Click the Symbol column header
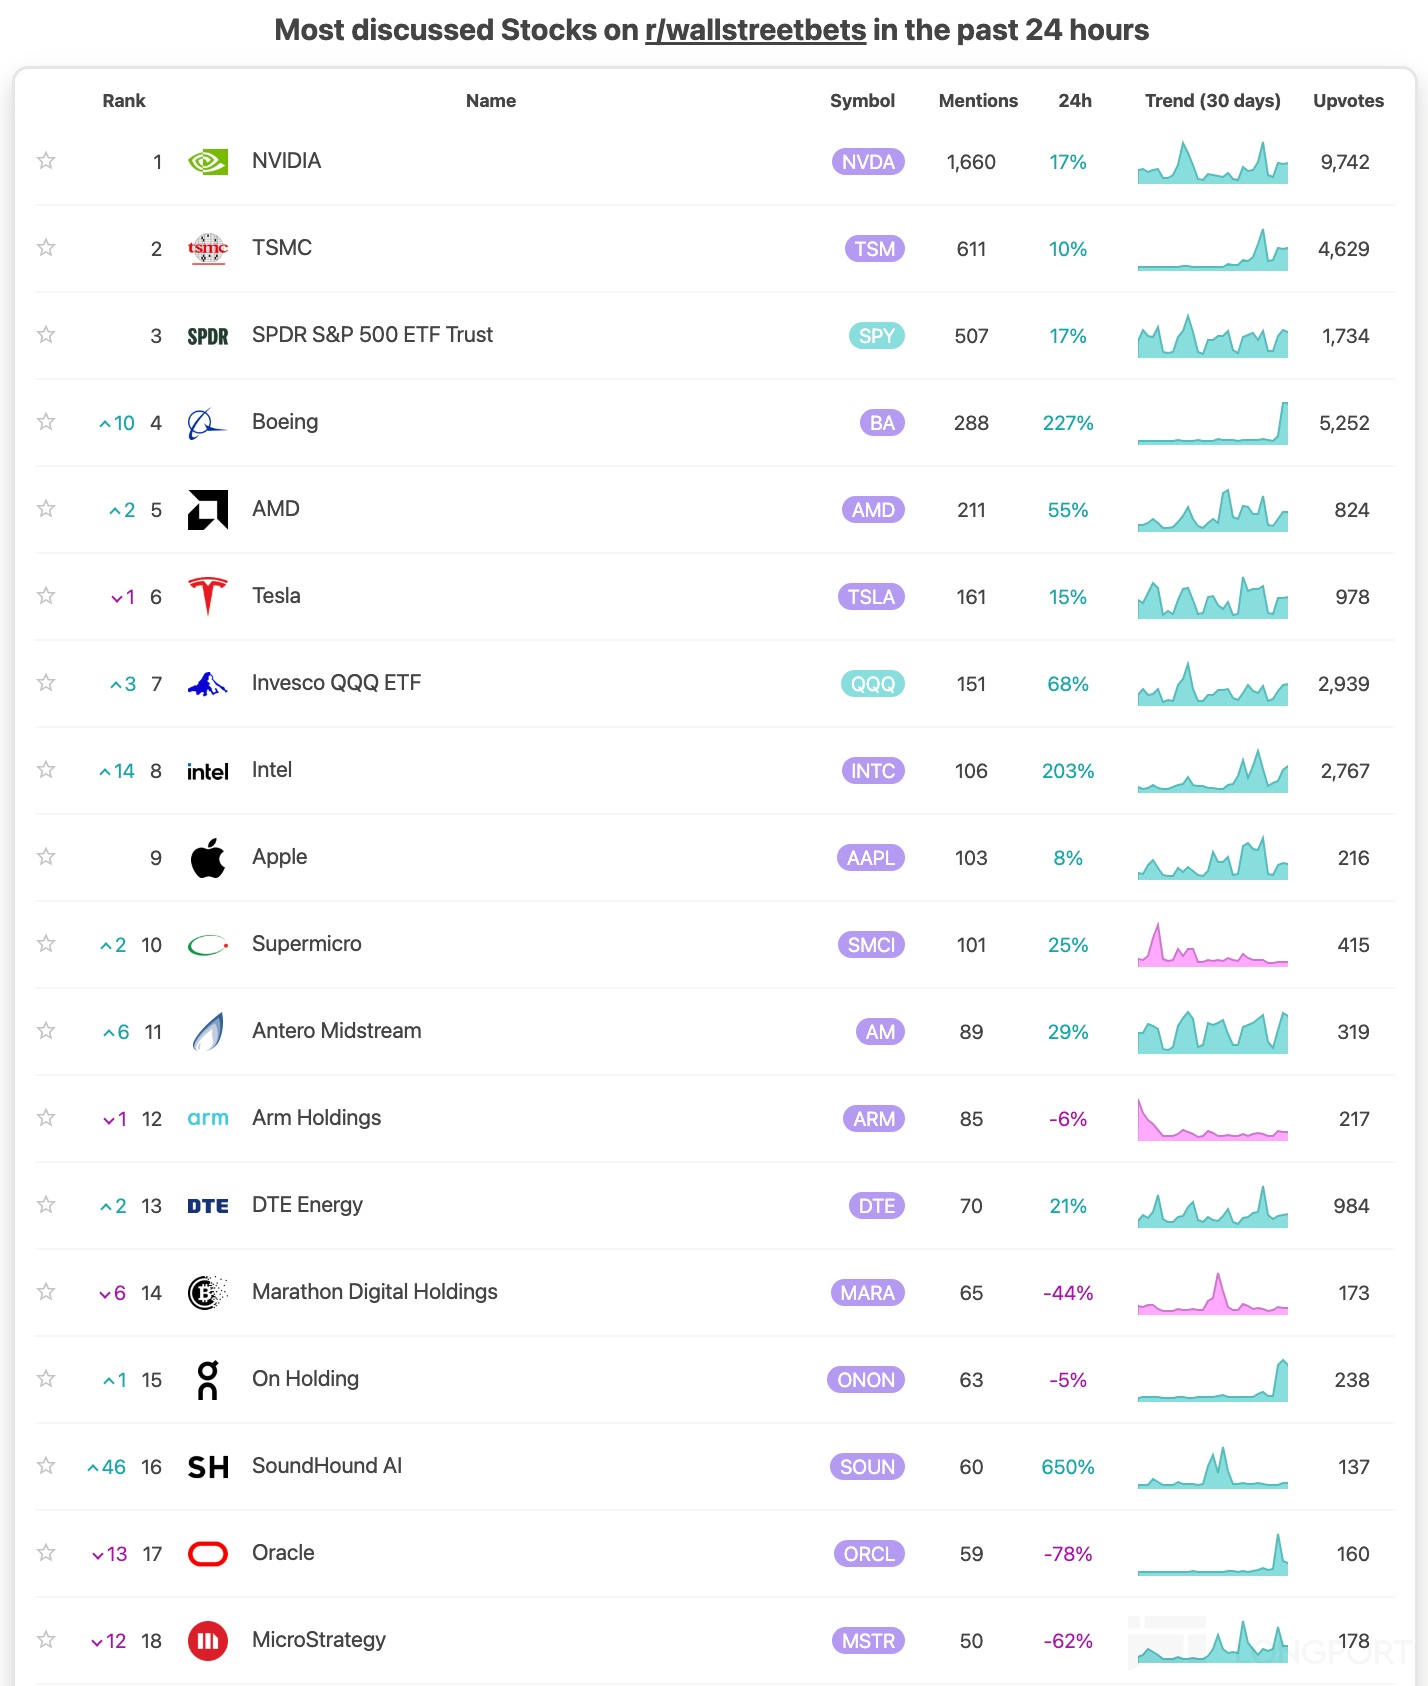Image resolution: width=1428 pixels, height=1686 pixels. pyautogui.click(x=862, y=101)
